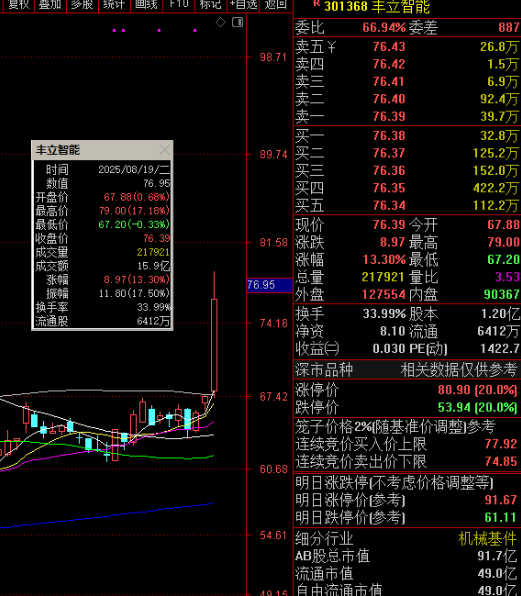Select the 买一 bid price 76.38

coord(389,136)
